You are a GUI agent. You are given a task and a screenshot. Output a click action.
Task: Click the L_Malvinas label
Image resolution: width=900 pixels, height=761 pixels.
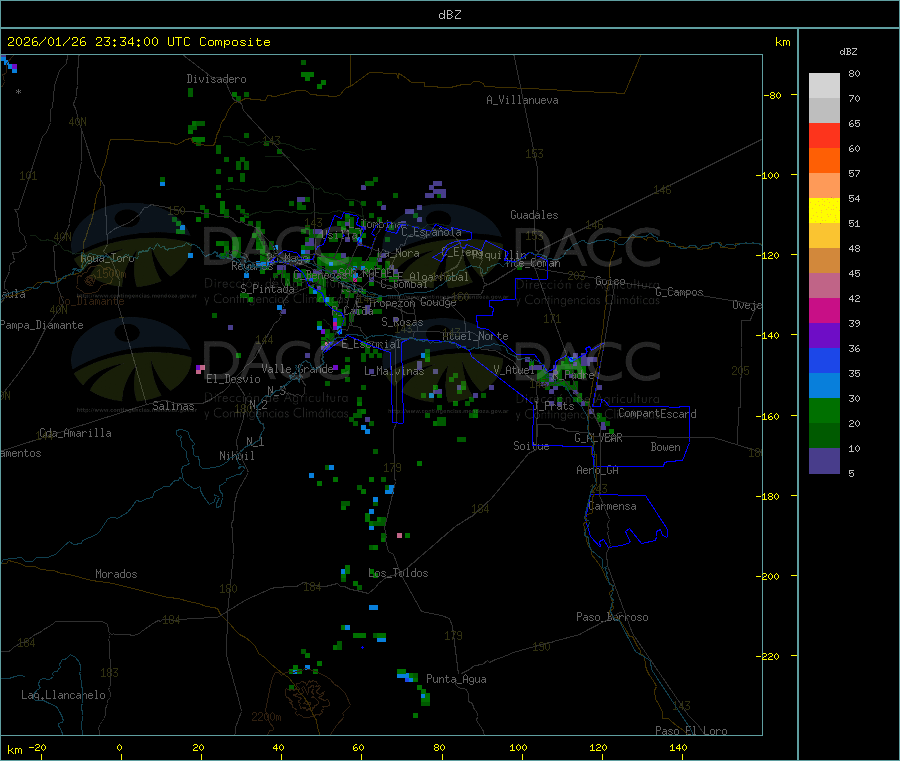click(394, 371)
